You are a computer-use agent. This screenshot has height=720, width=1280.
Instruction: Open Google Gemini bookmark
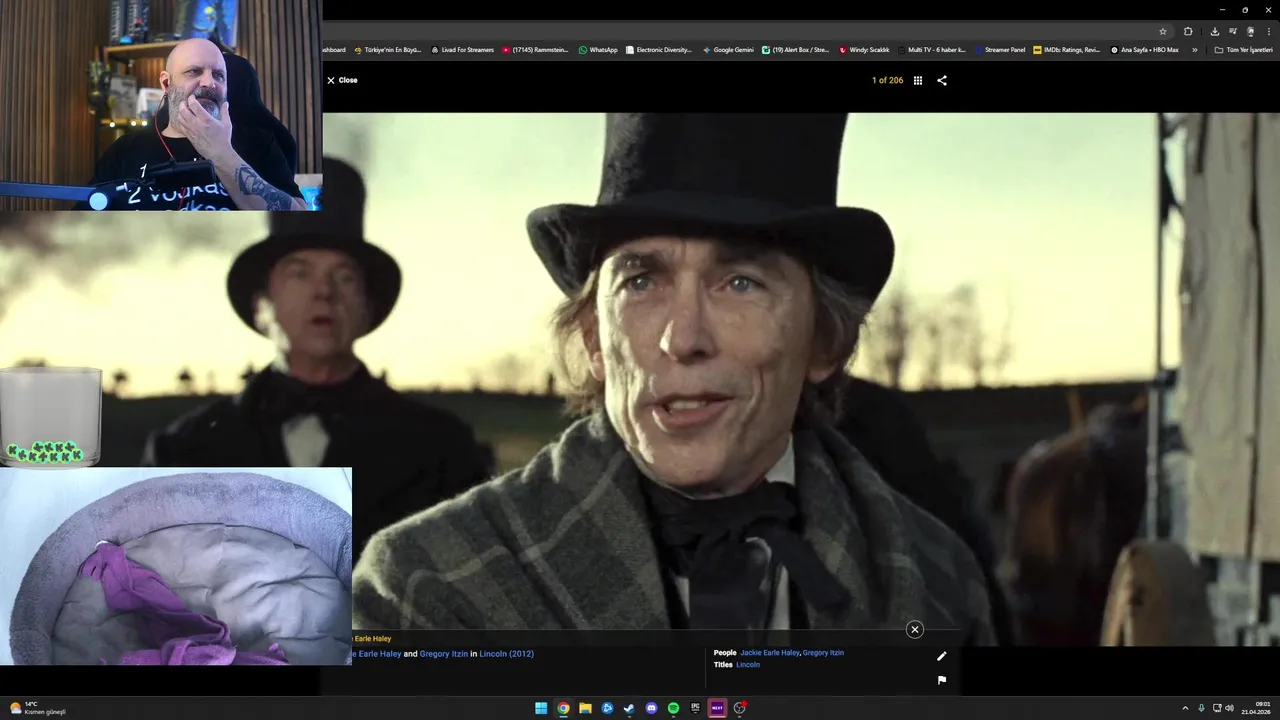coord(728,49)
